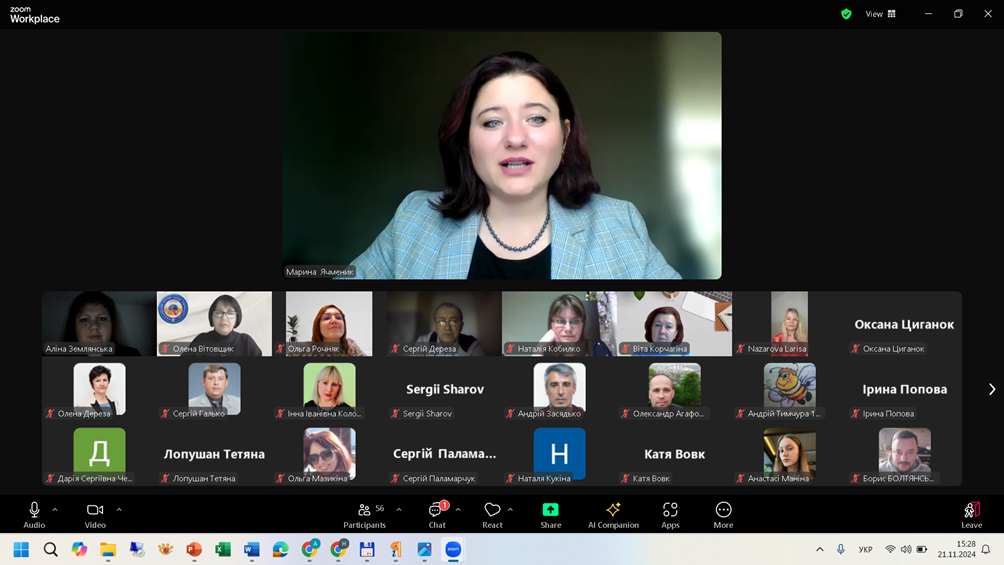This screenshot has width=1004, height=565.
Task: Select Ірина Попова tile
Action: 904,389
